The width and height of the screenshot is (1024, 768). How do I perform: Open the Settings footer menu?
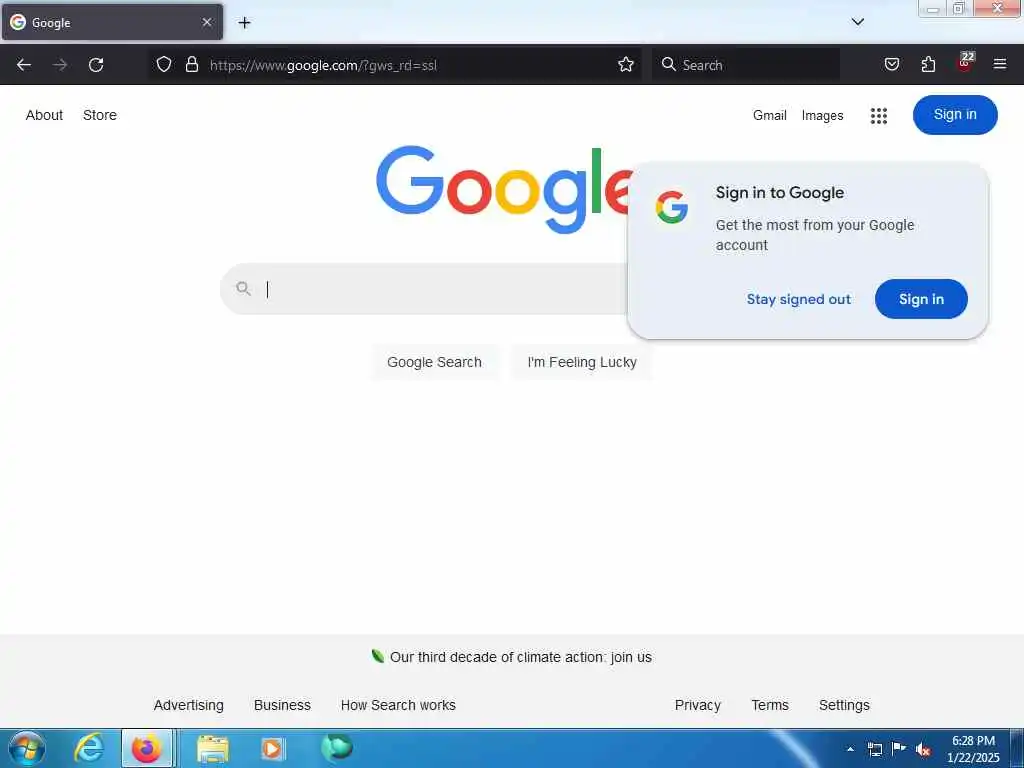(x=844, y=705)
